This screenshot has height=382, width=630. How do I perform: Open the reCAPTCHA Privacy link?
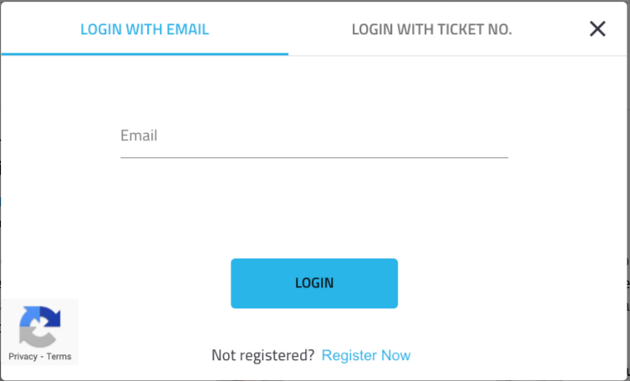pos(23,356)
